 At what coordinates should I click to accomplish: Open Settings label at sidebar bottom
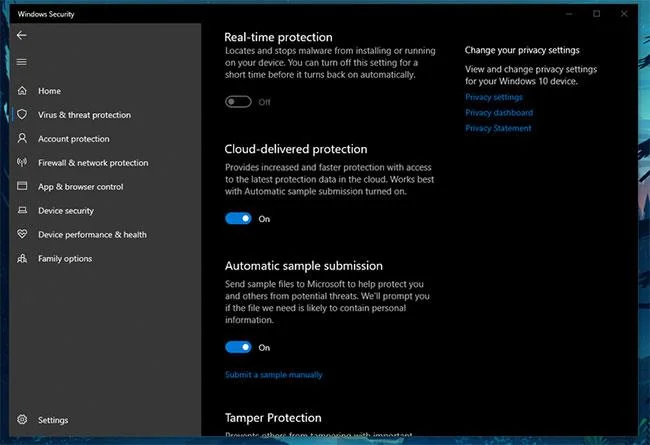53,420
